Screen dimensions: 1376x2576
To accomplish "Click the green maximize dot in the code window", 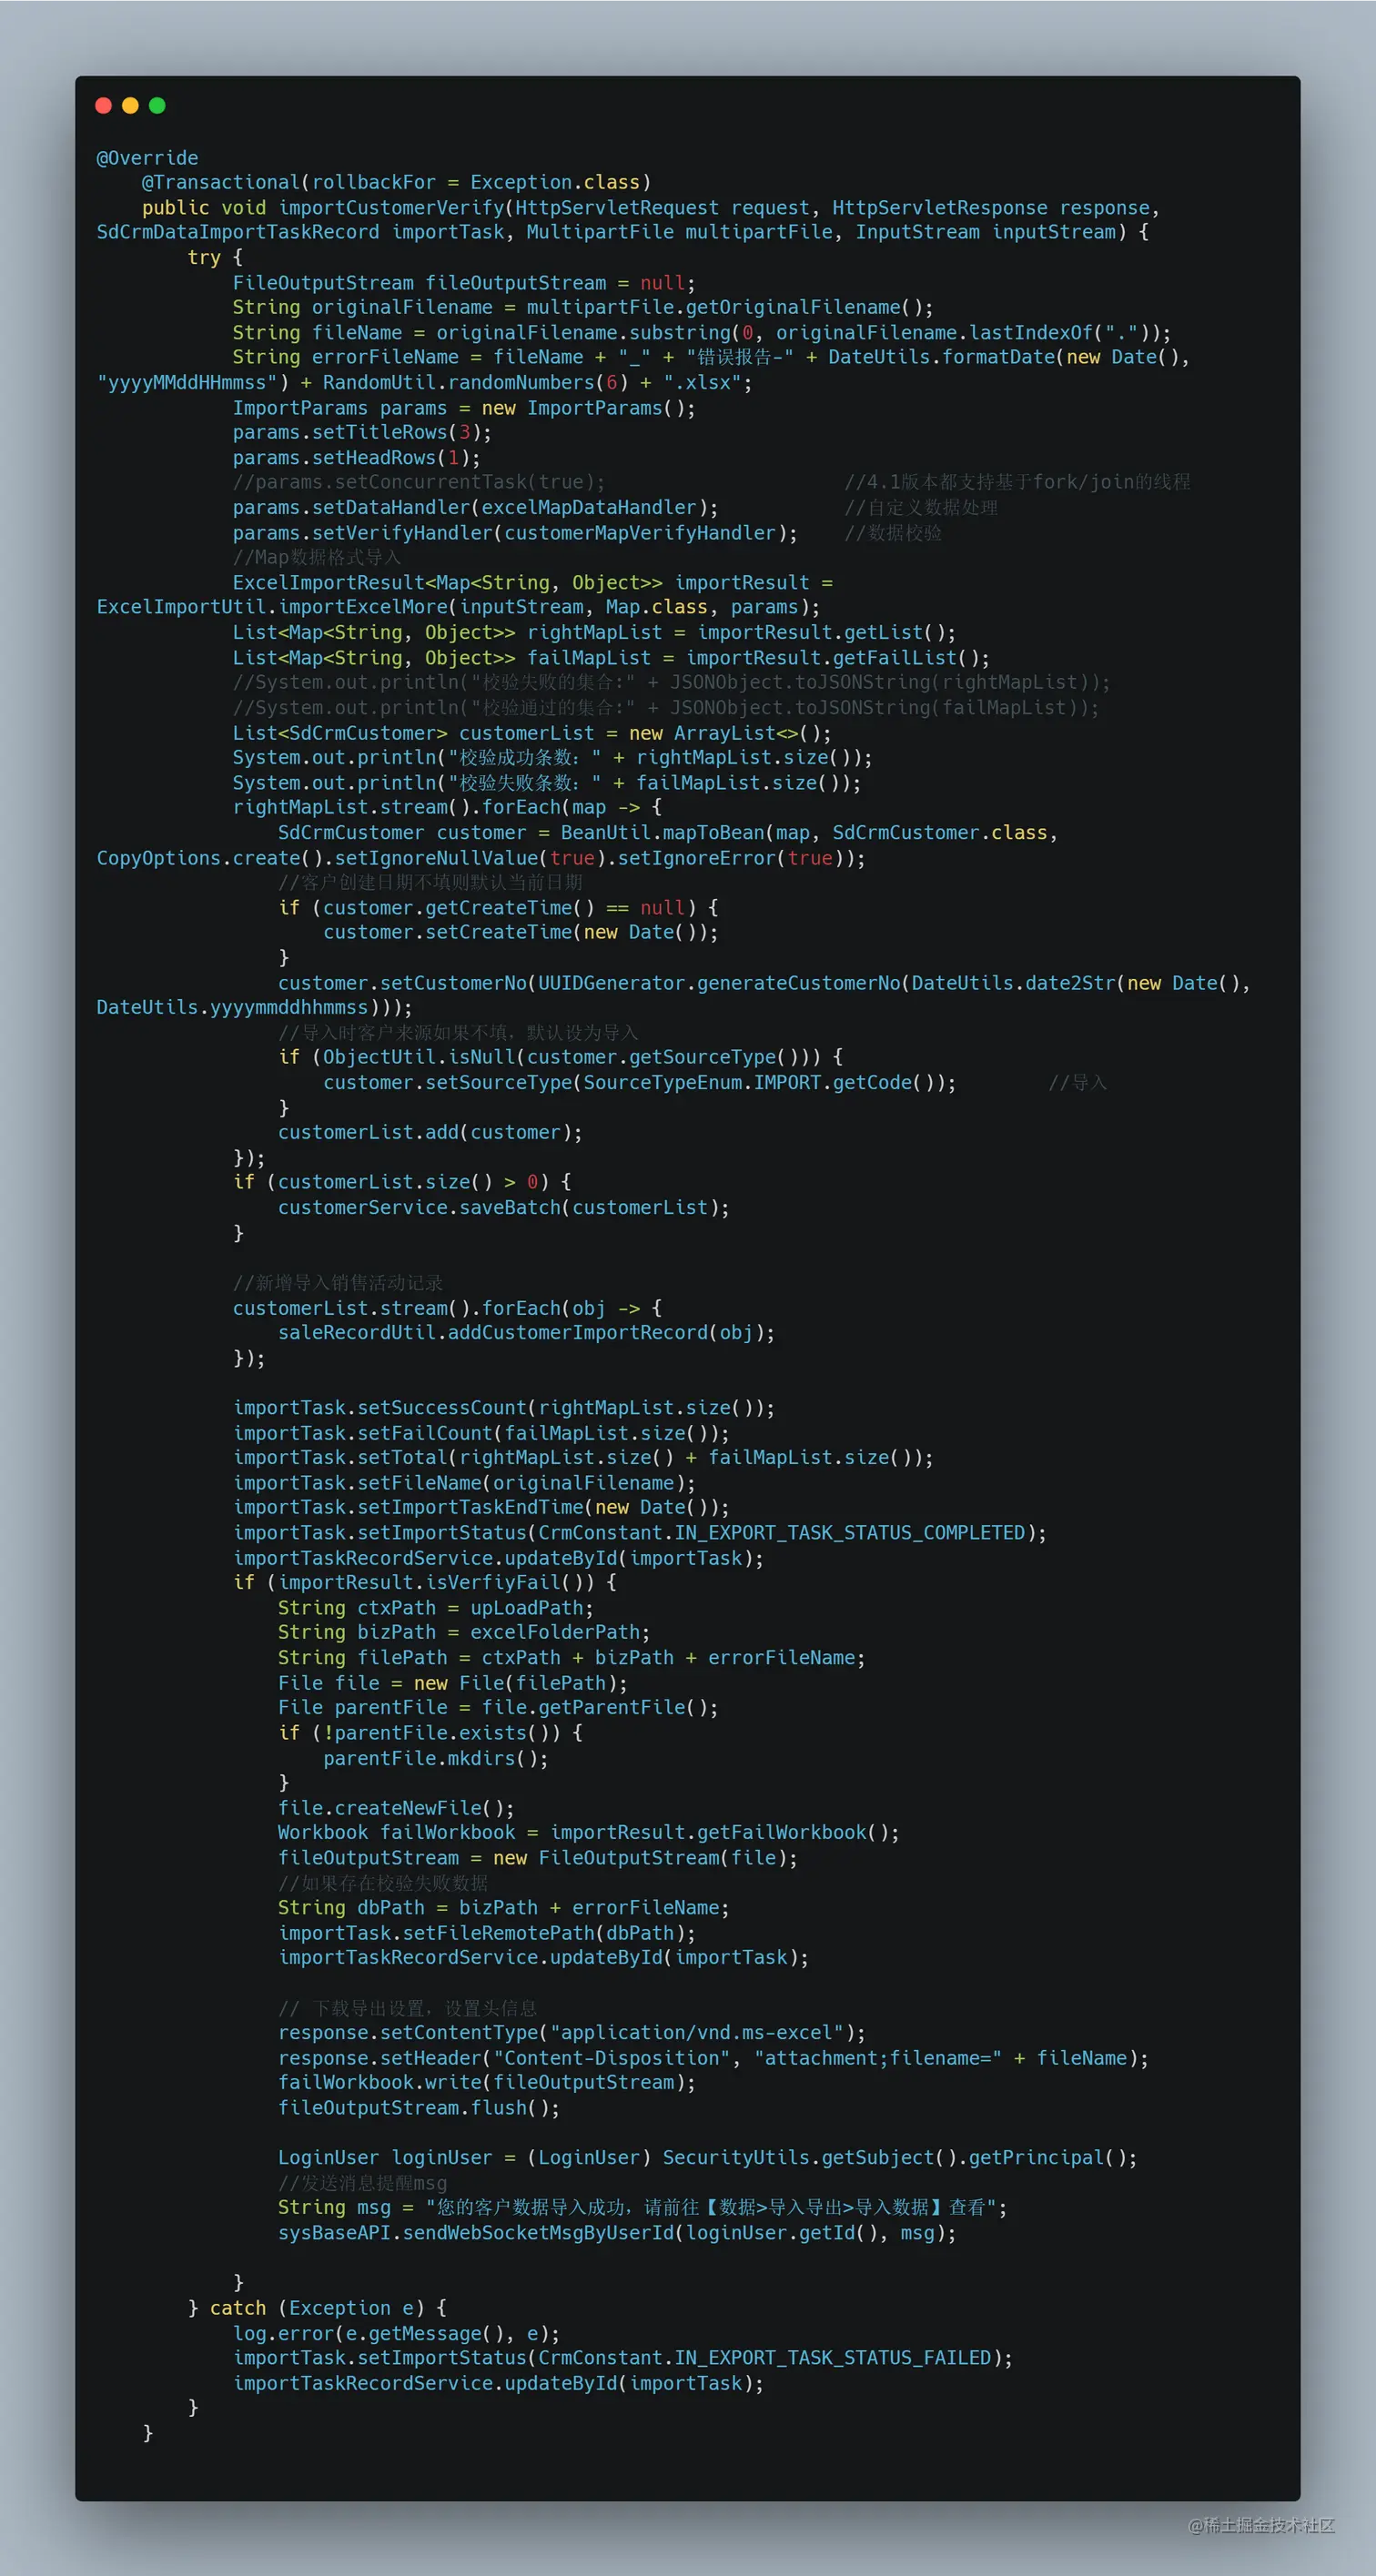I will pyautogui.click(x=157, y=106).
